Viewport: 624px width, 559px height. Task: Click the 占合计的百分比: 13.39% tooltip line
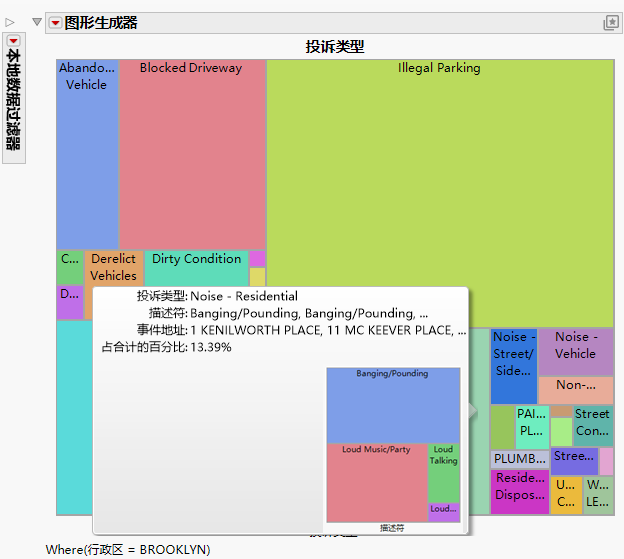click(x=166, y=347)
